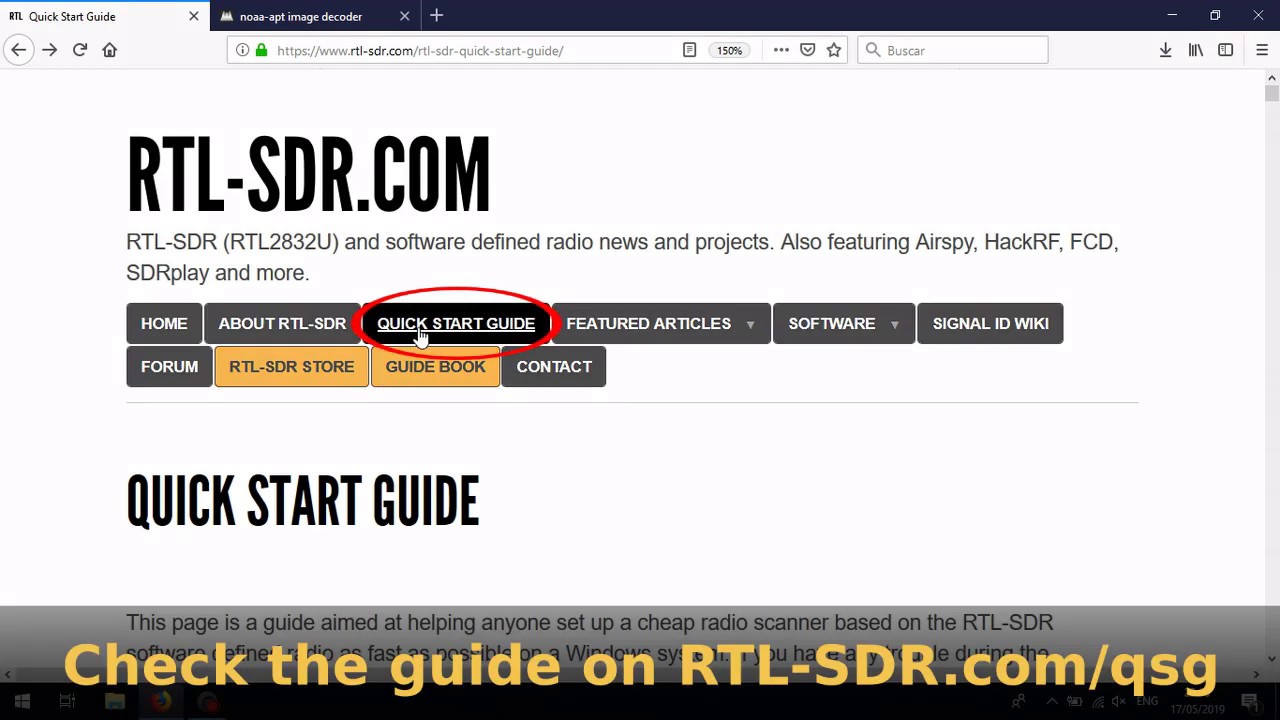Click the RTL-SDR.COM site title
Image resolution: width=1280 pixels, height=720 pixels.
(308, 175)
